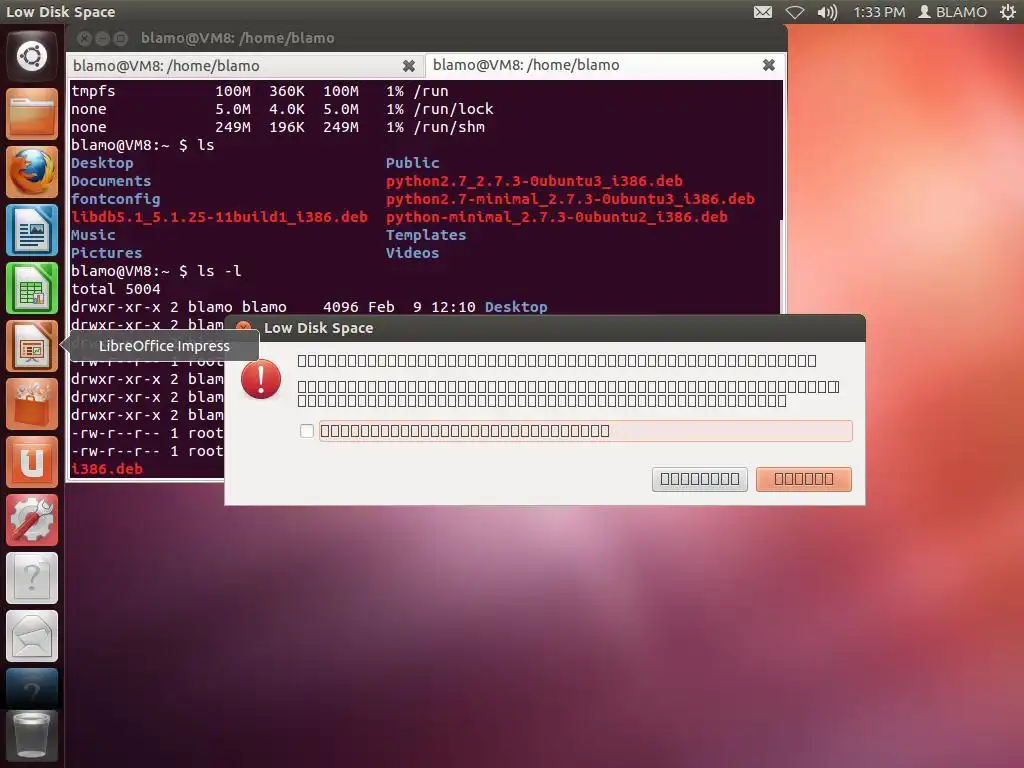Open the BLAMO user menu

pyautogui.click(x=952, y=12)
